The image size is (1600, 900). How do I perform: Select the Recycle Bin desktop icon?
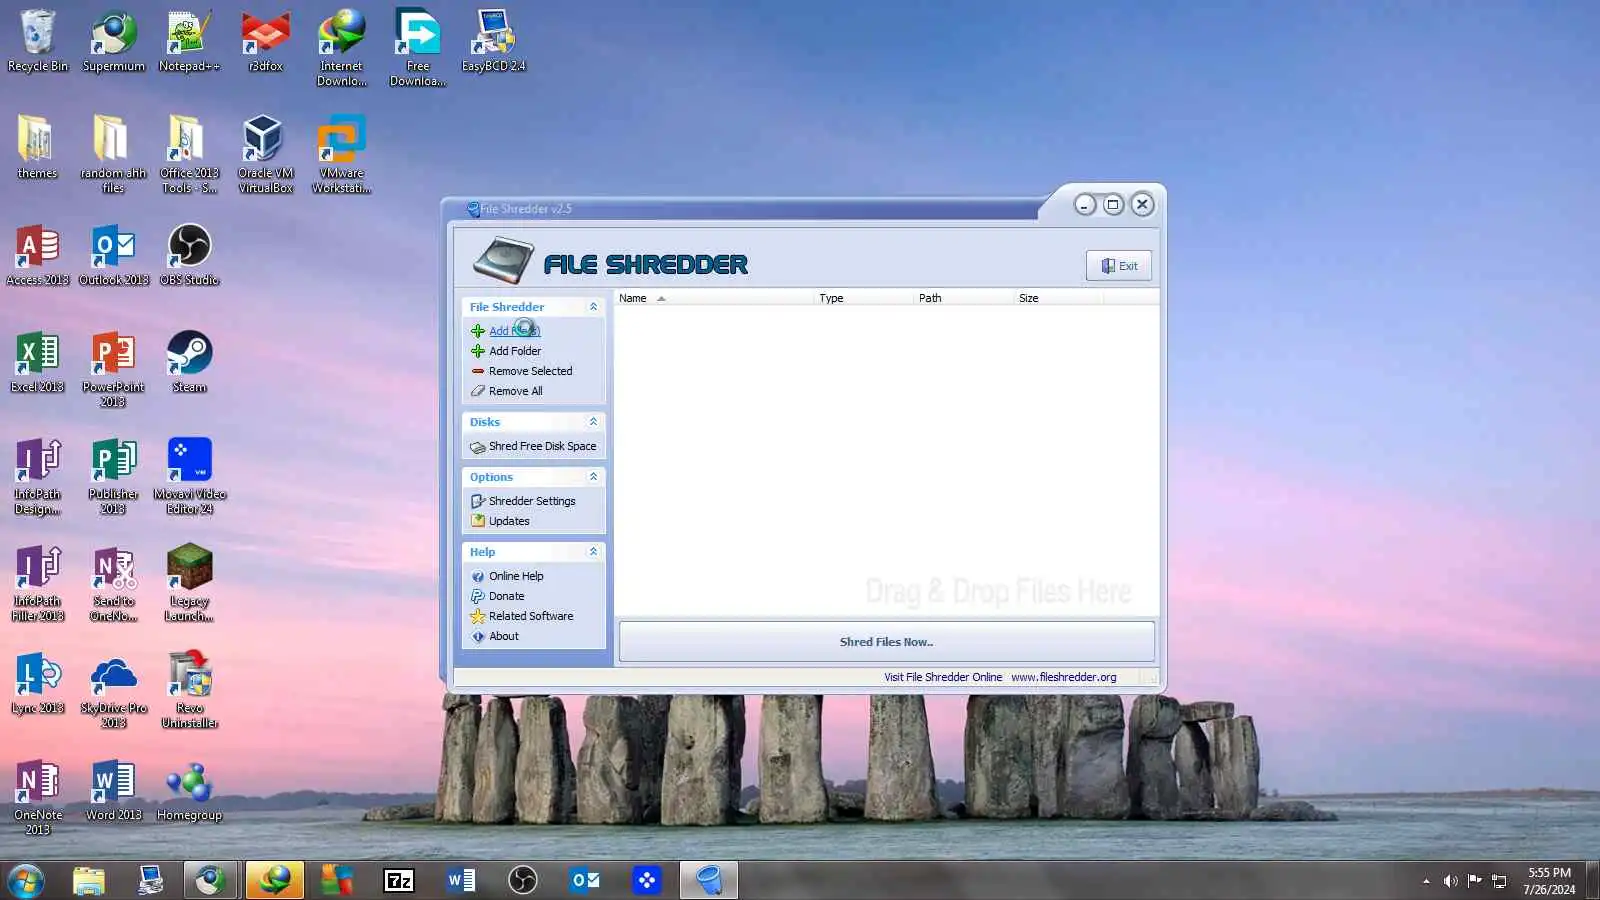(38, 41)
